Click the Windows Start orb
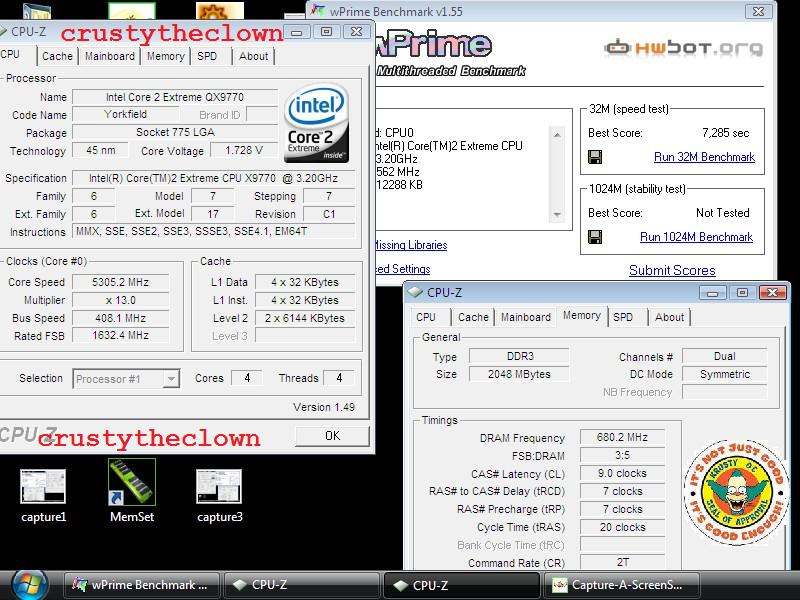 [30, 585]
